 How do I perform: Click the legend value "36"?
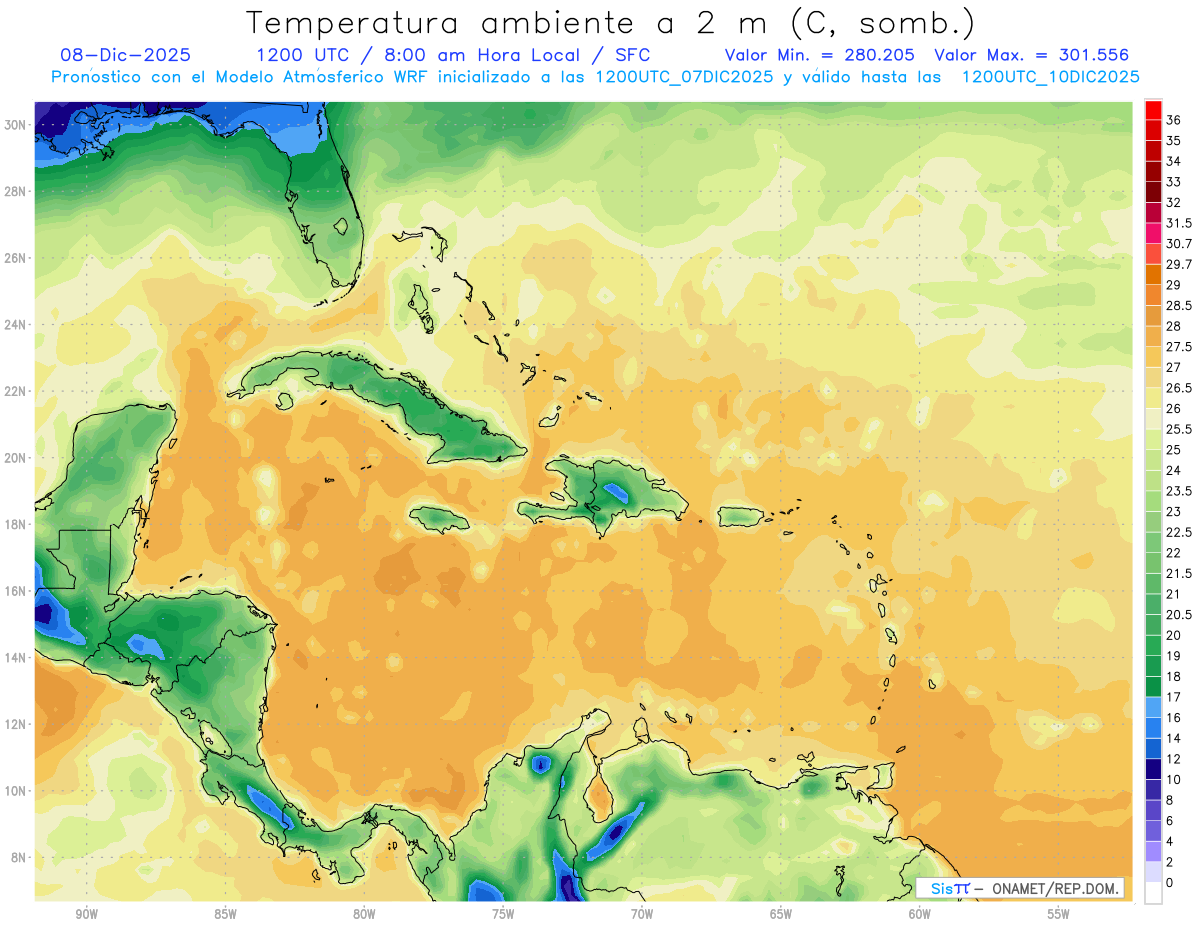(1173, 120)
